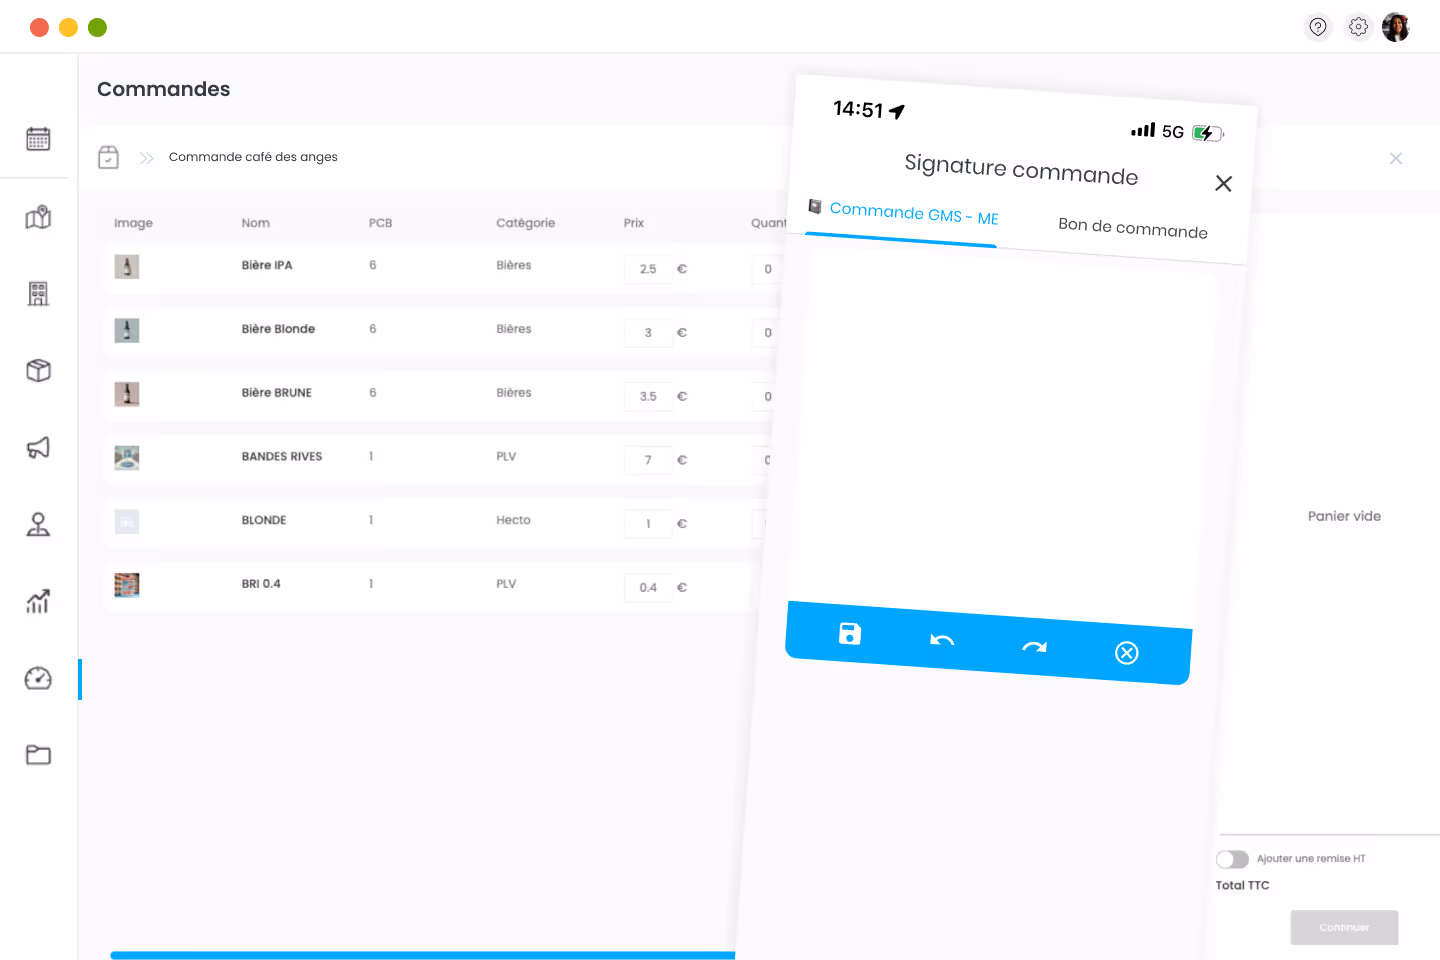Switch to the Bon de commande tab

[1133, 227]
